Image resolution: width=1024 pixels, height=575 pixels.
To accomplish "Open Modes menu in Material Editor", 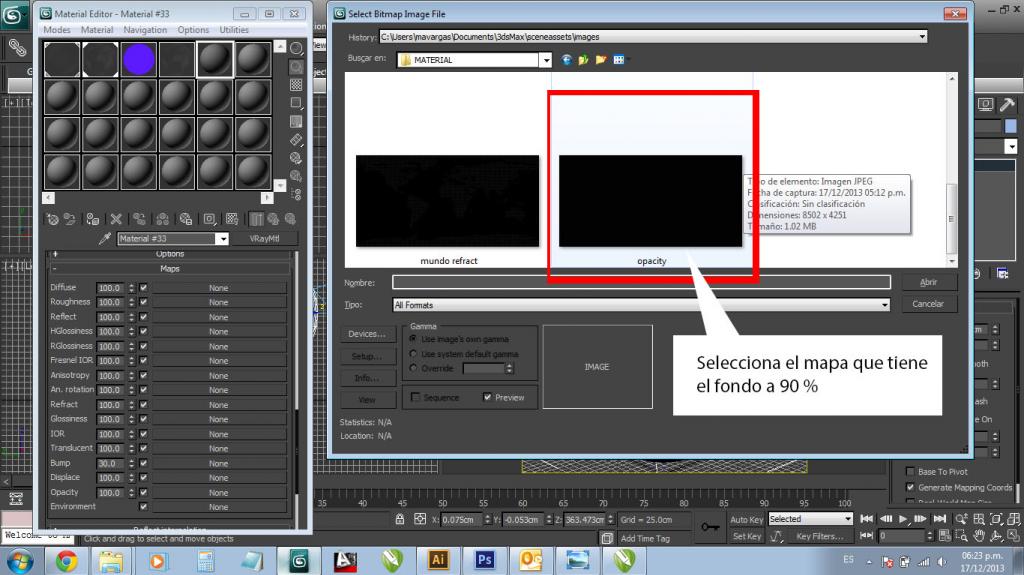I will (57, 30).
